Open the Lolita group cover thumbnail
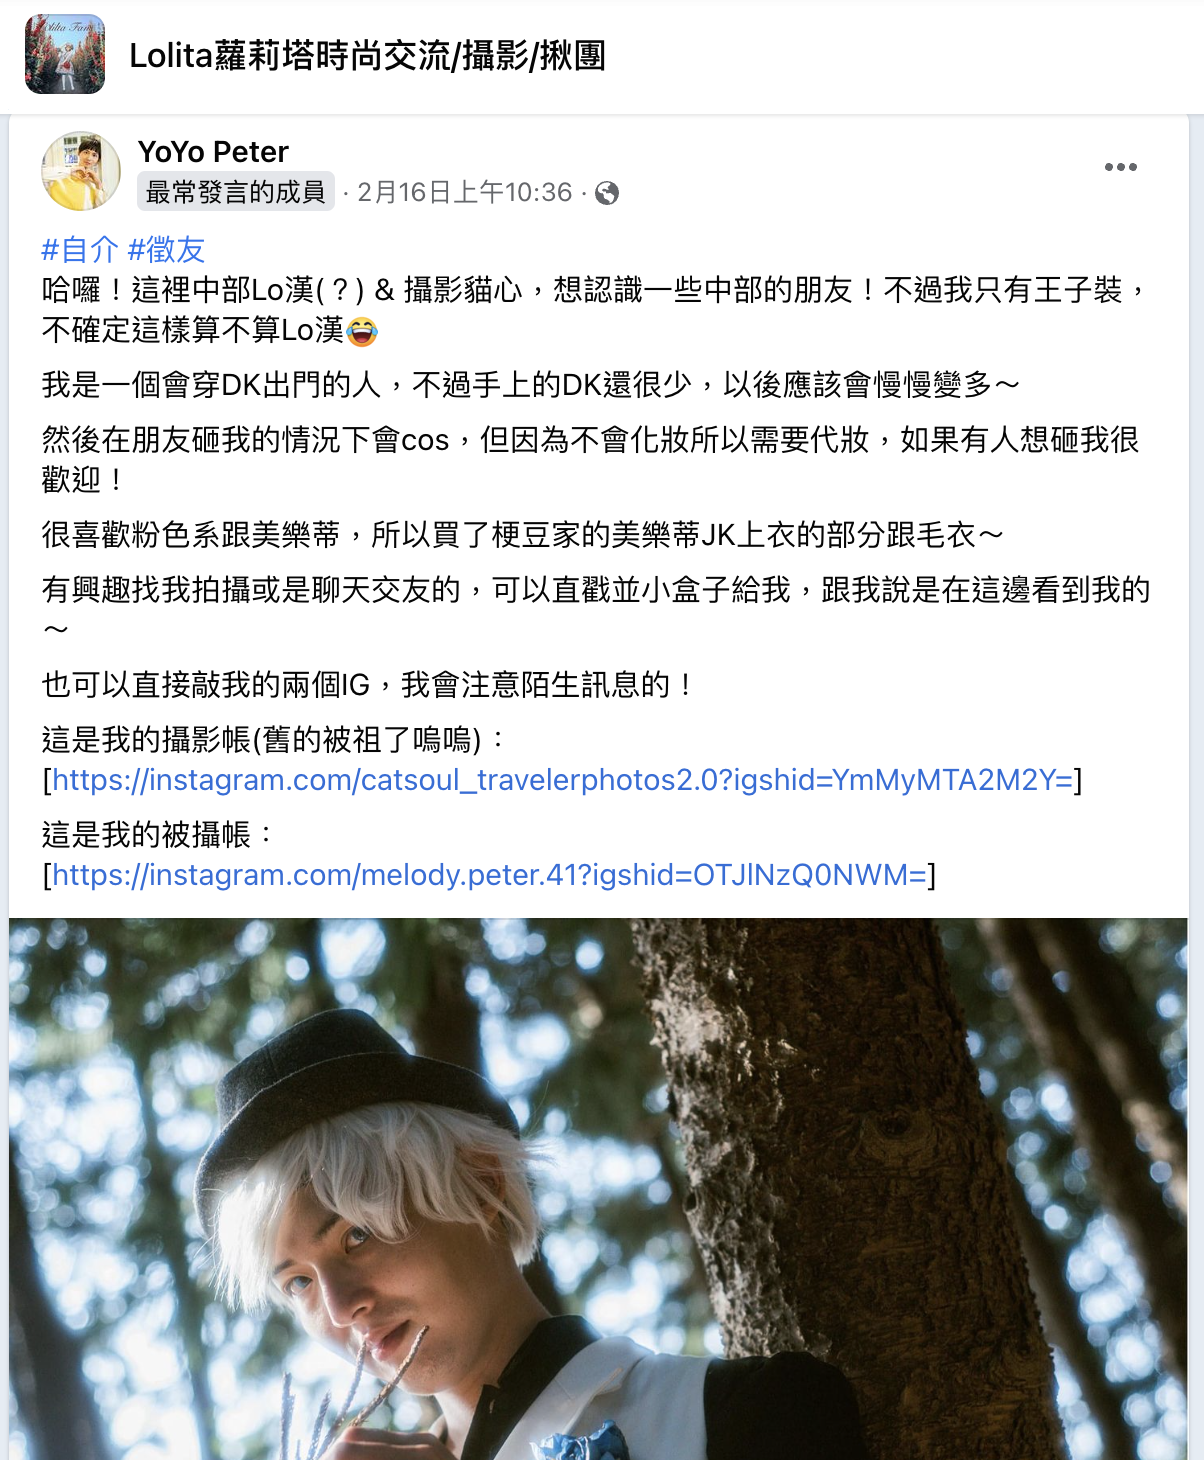The image size is (1204, 1460). point(65,54)
